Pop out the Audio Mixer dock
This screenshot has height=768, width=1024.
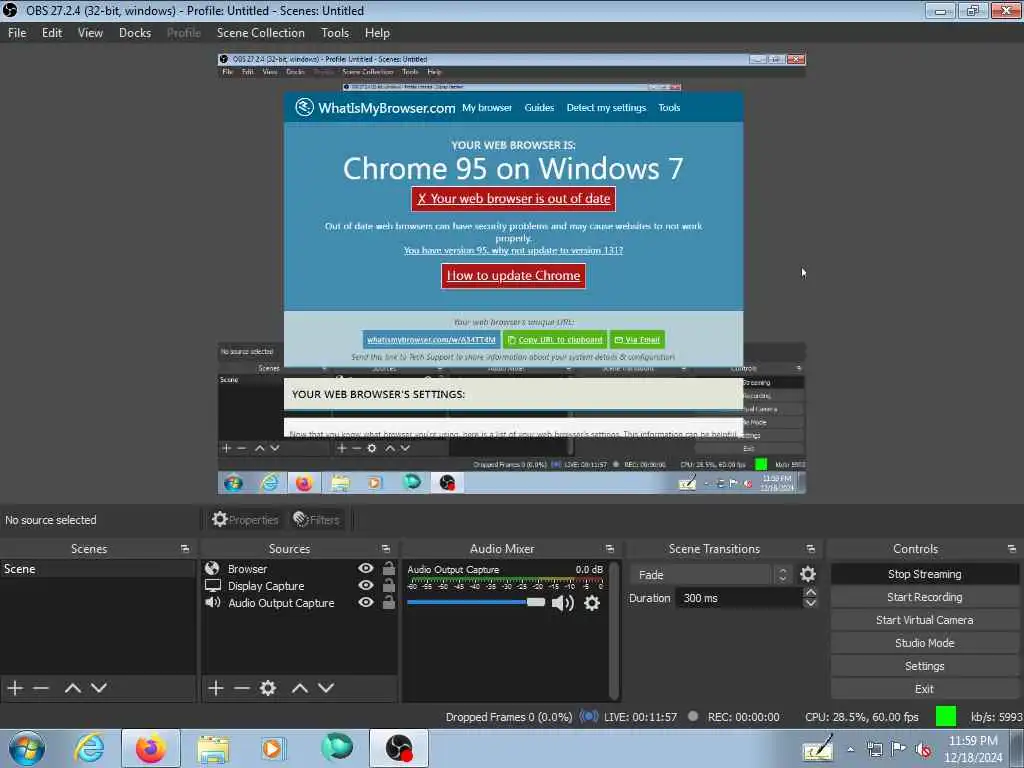pos(609,549)
